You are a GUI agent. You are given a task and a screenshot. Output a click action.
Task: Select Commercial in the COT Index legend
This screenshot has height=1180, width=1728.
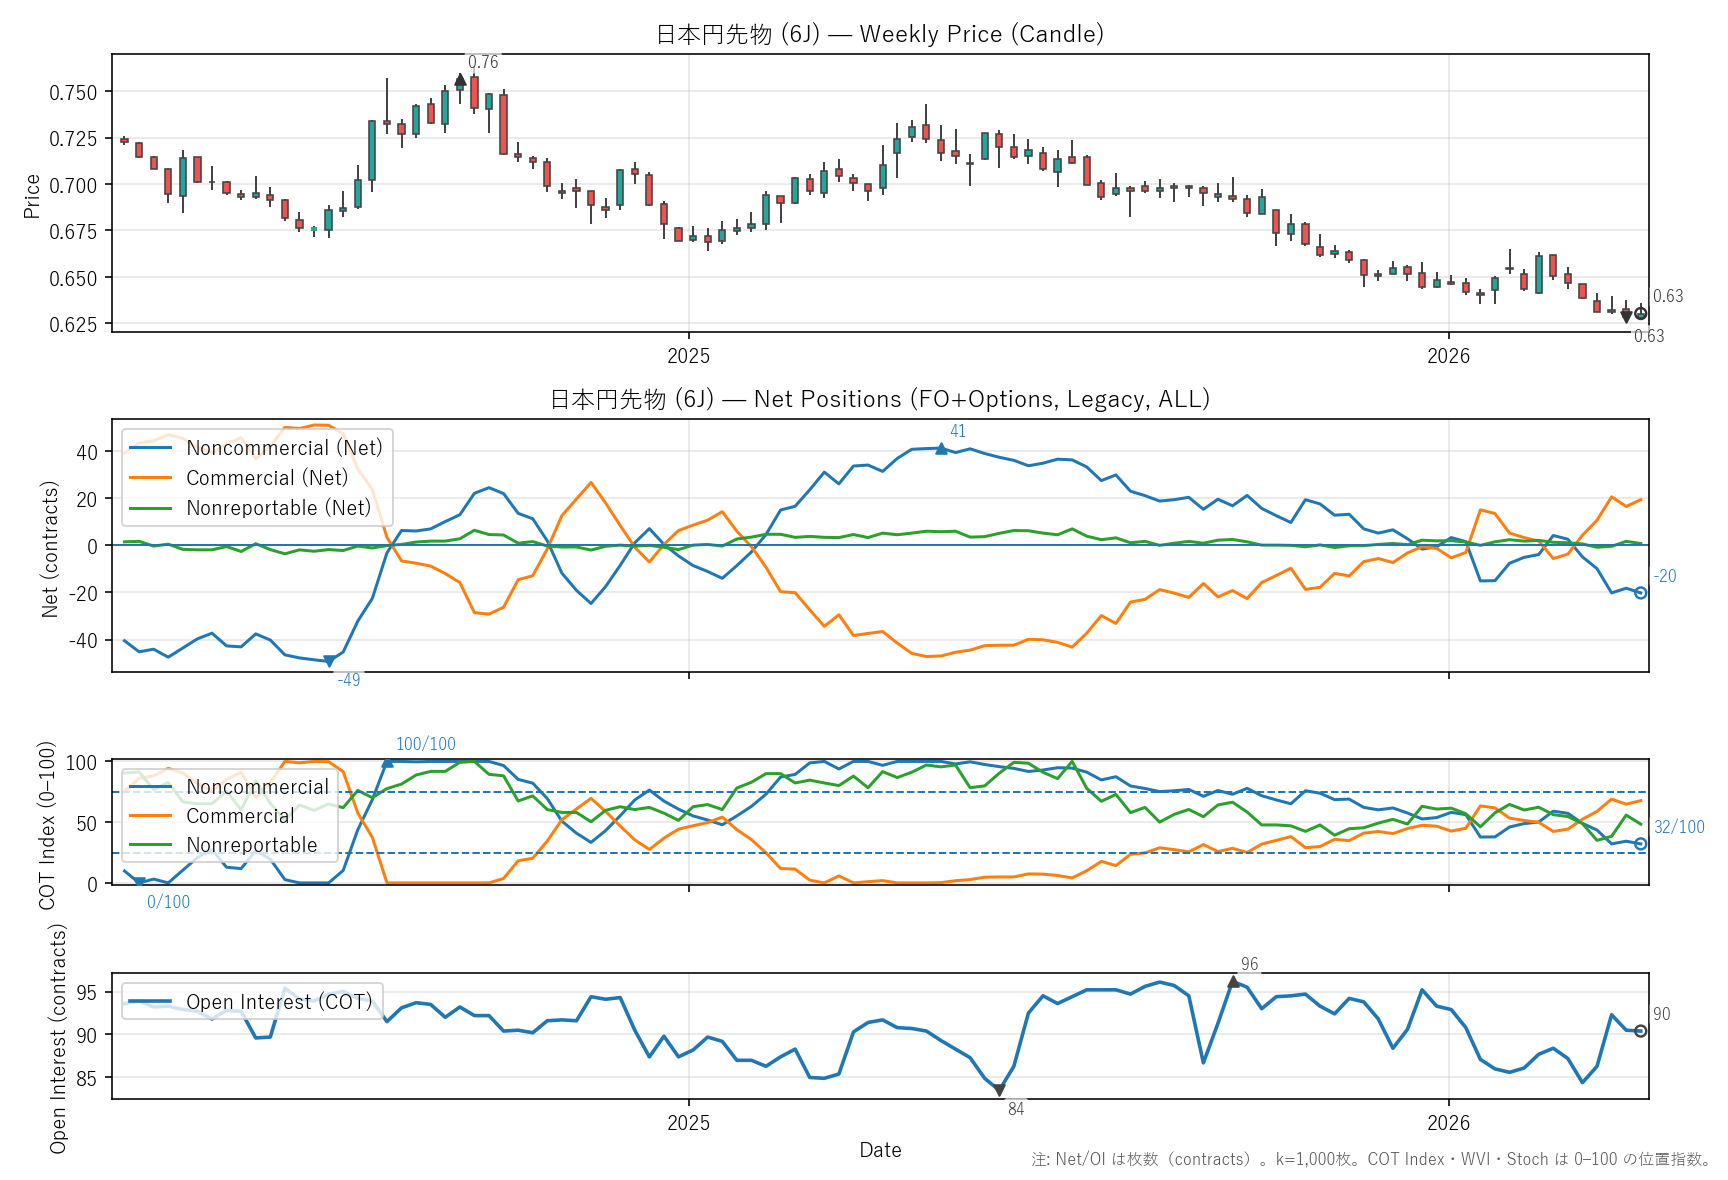tap(240, 816)
